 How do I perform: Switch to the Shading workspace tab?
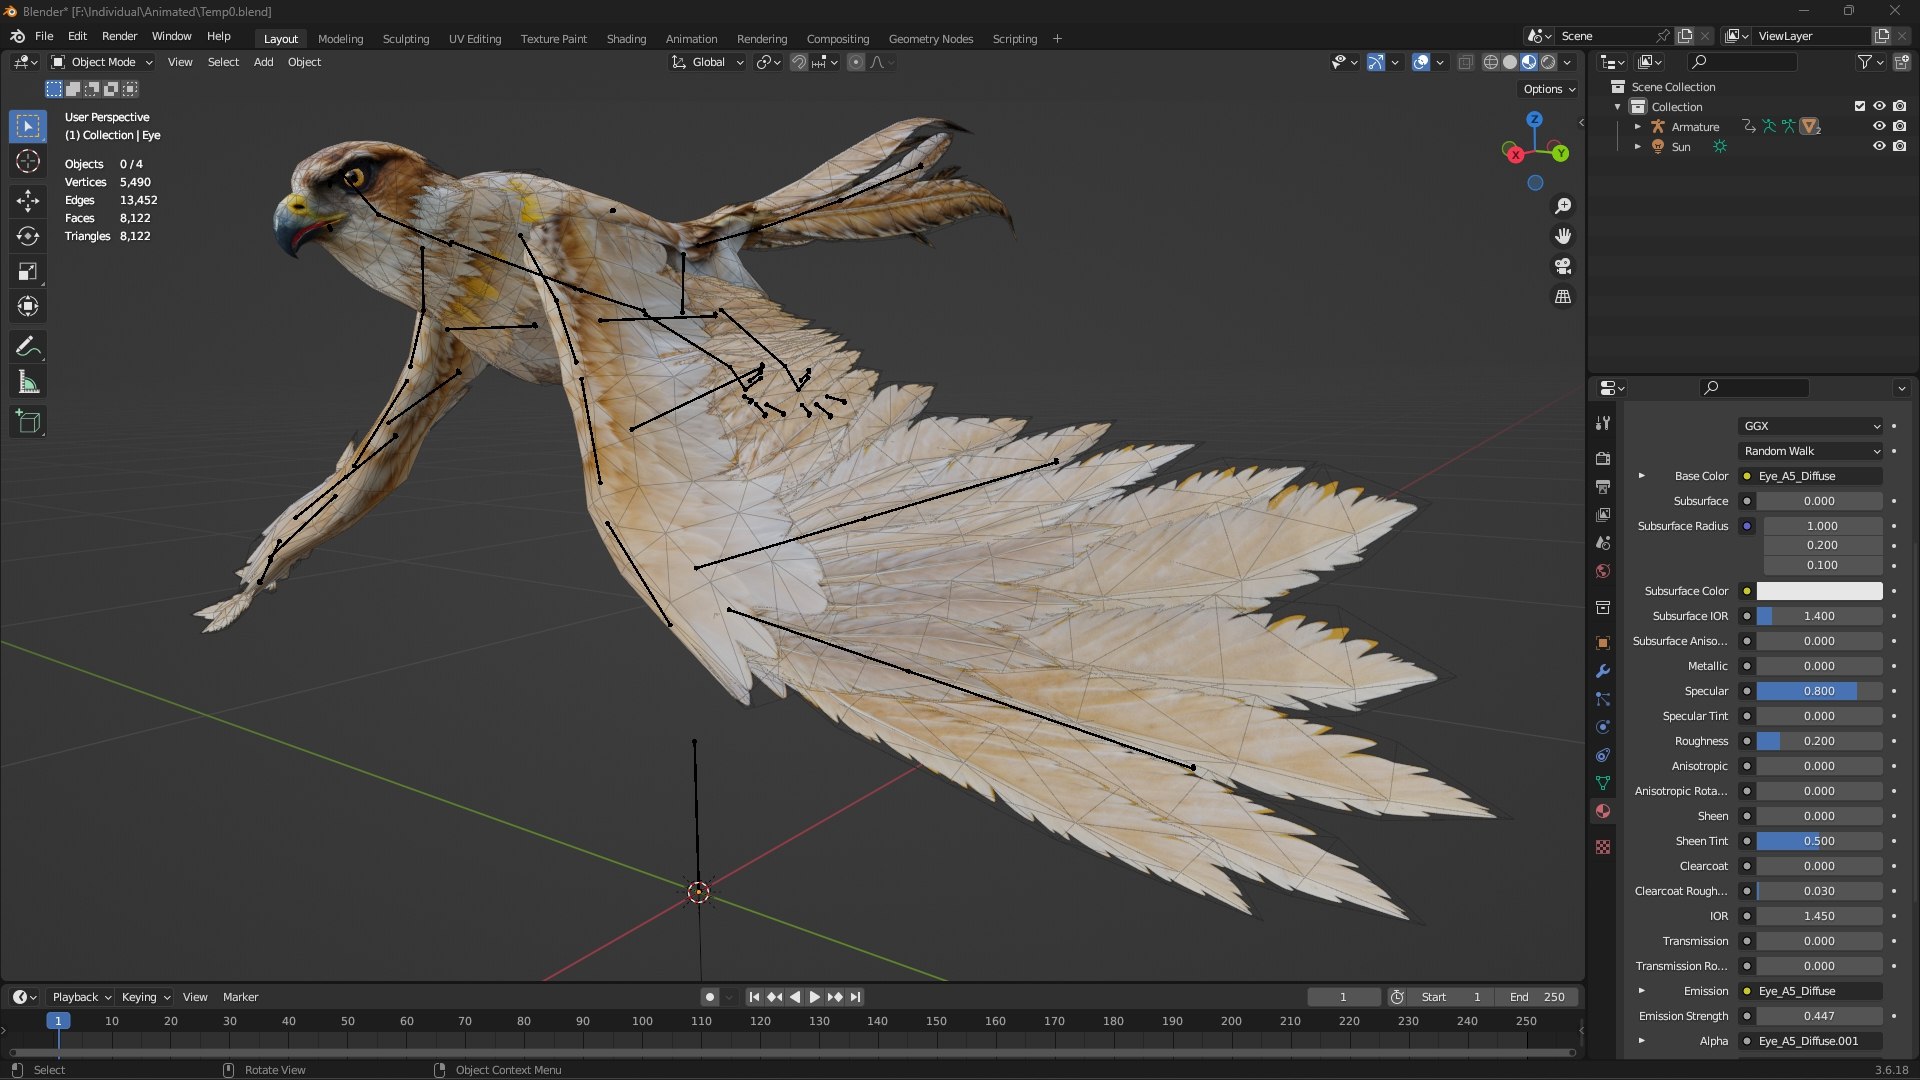tap(626, 39)
